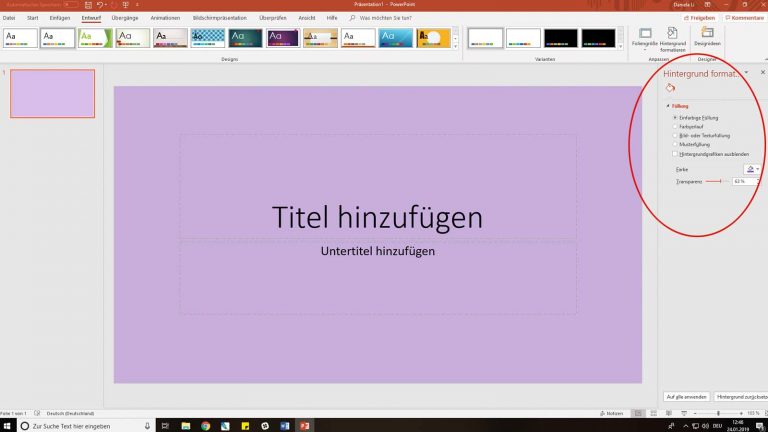
Task: Select the paint bucket fill icon in the pane
Action: pos(671,88)
